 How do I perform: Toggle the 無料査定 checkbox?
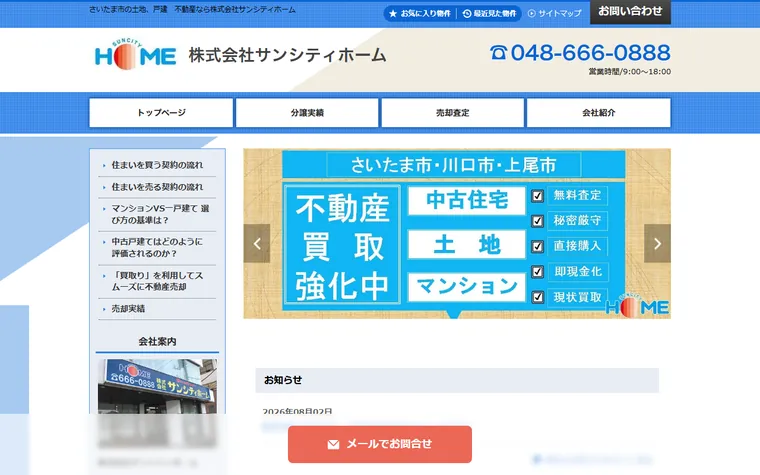click(538, 196)
